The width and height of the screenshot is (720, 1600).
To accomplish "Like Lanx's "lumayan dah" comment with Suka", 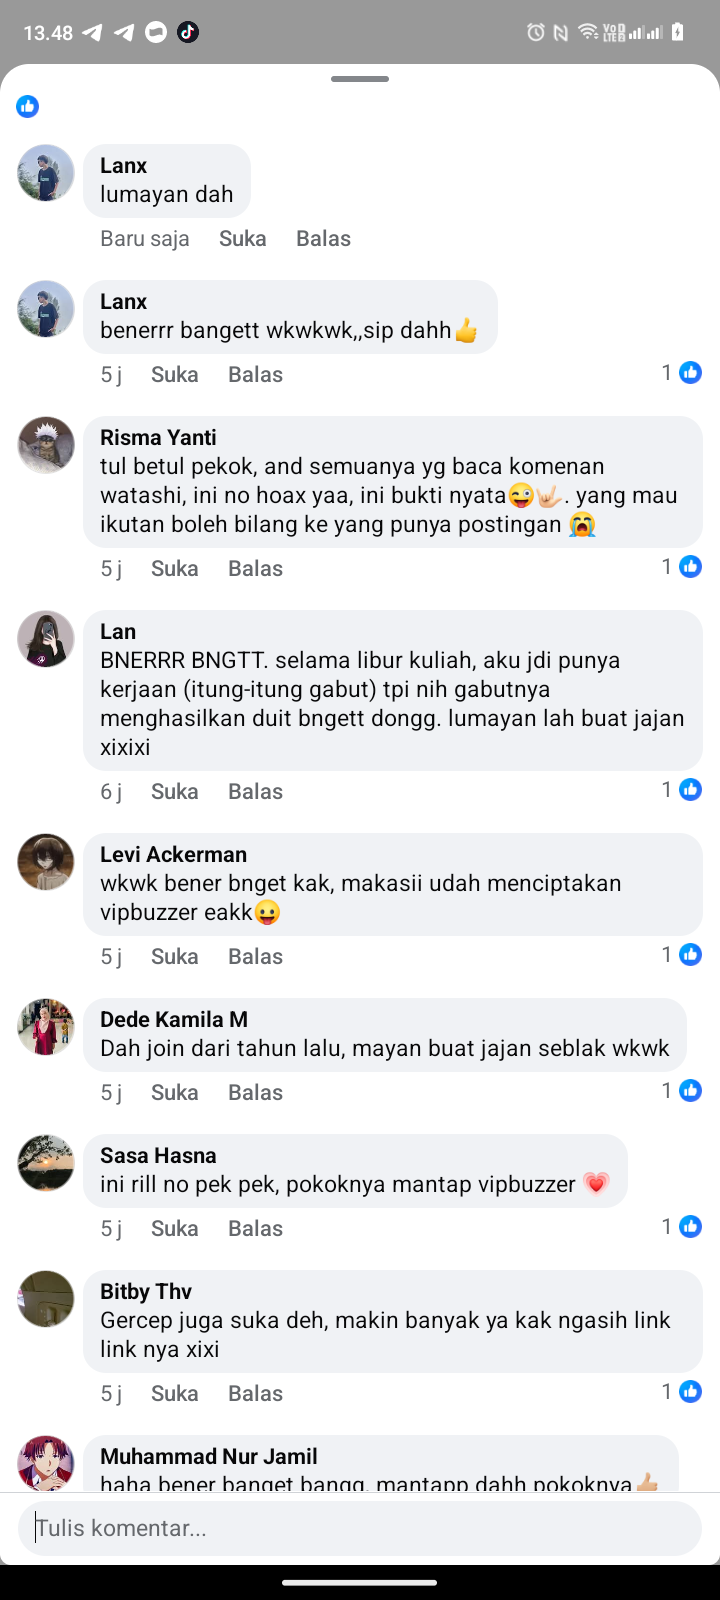I will point(243,239).
